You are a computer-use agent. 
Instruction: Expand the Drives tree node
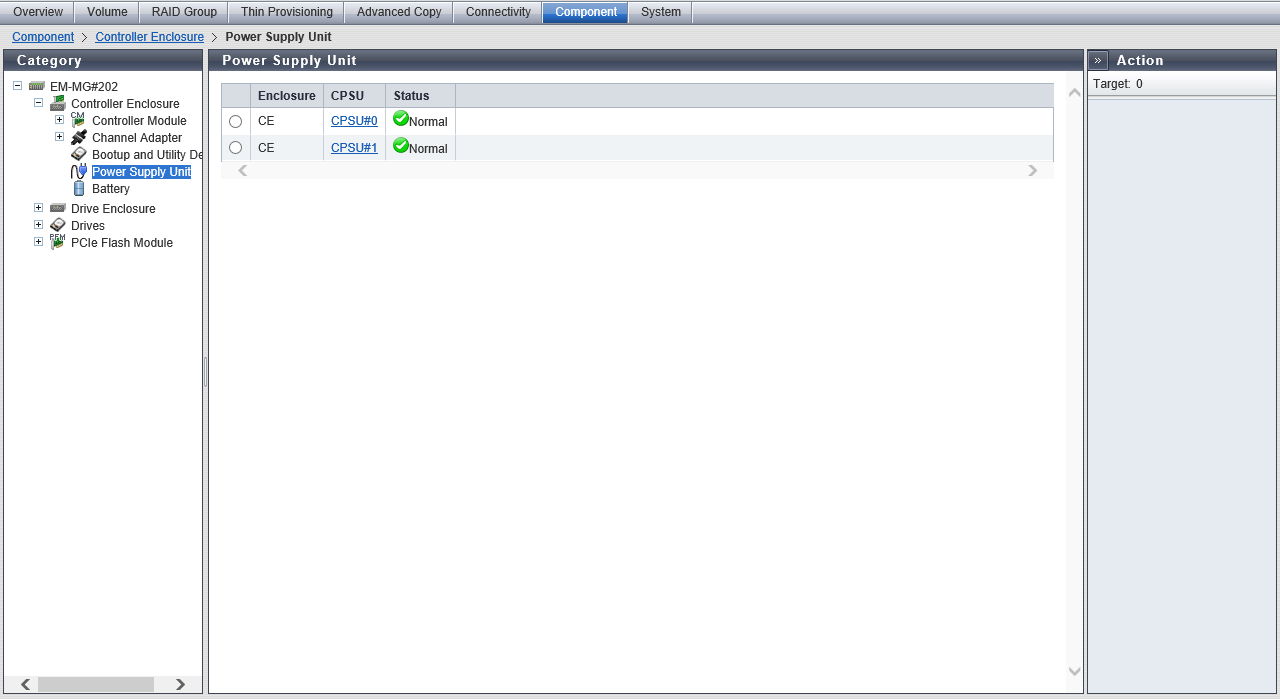[38, 225]
